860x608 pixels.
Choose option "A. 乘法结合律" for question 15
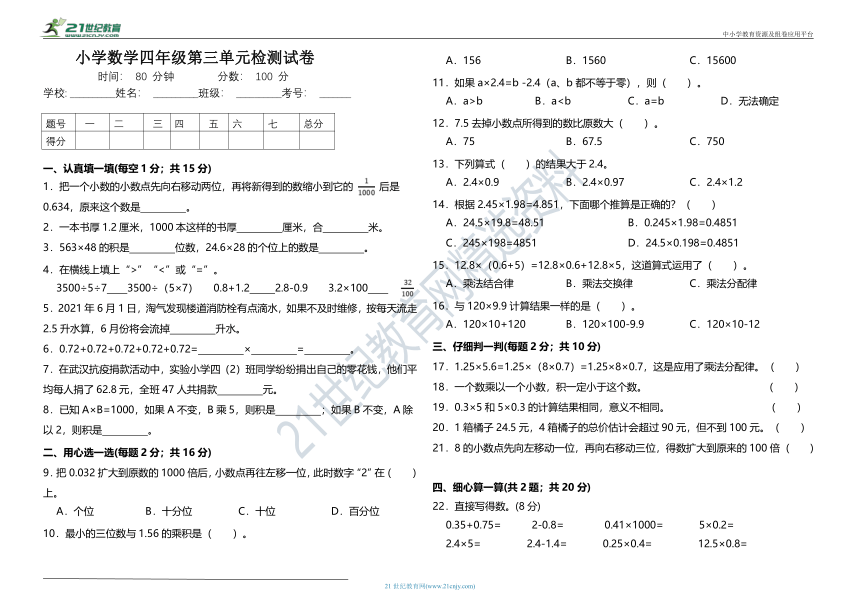480,283
